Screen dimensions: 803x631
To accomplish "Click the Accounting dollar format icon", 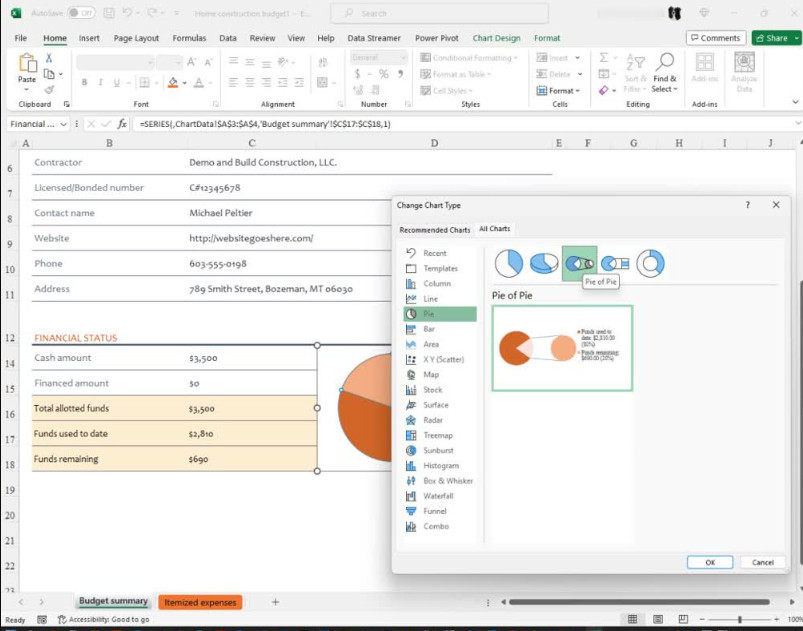I will [357, 74].
